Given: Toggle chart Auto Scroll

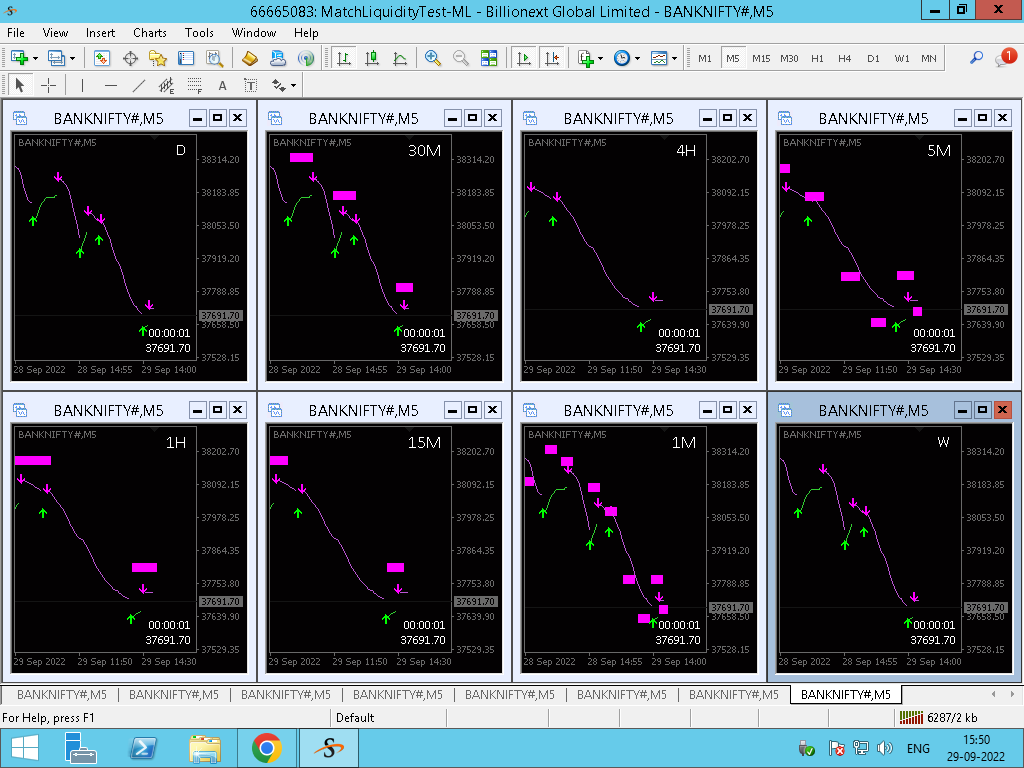Looking at the screenshot, I should [x=523, y=58].
